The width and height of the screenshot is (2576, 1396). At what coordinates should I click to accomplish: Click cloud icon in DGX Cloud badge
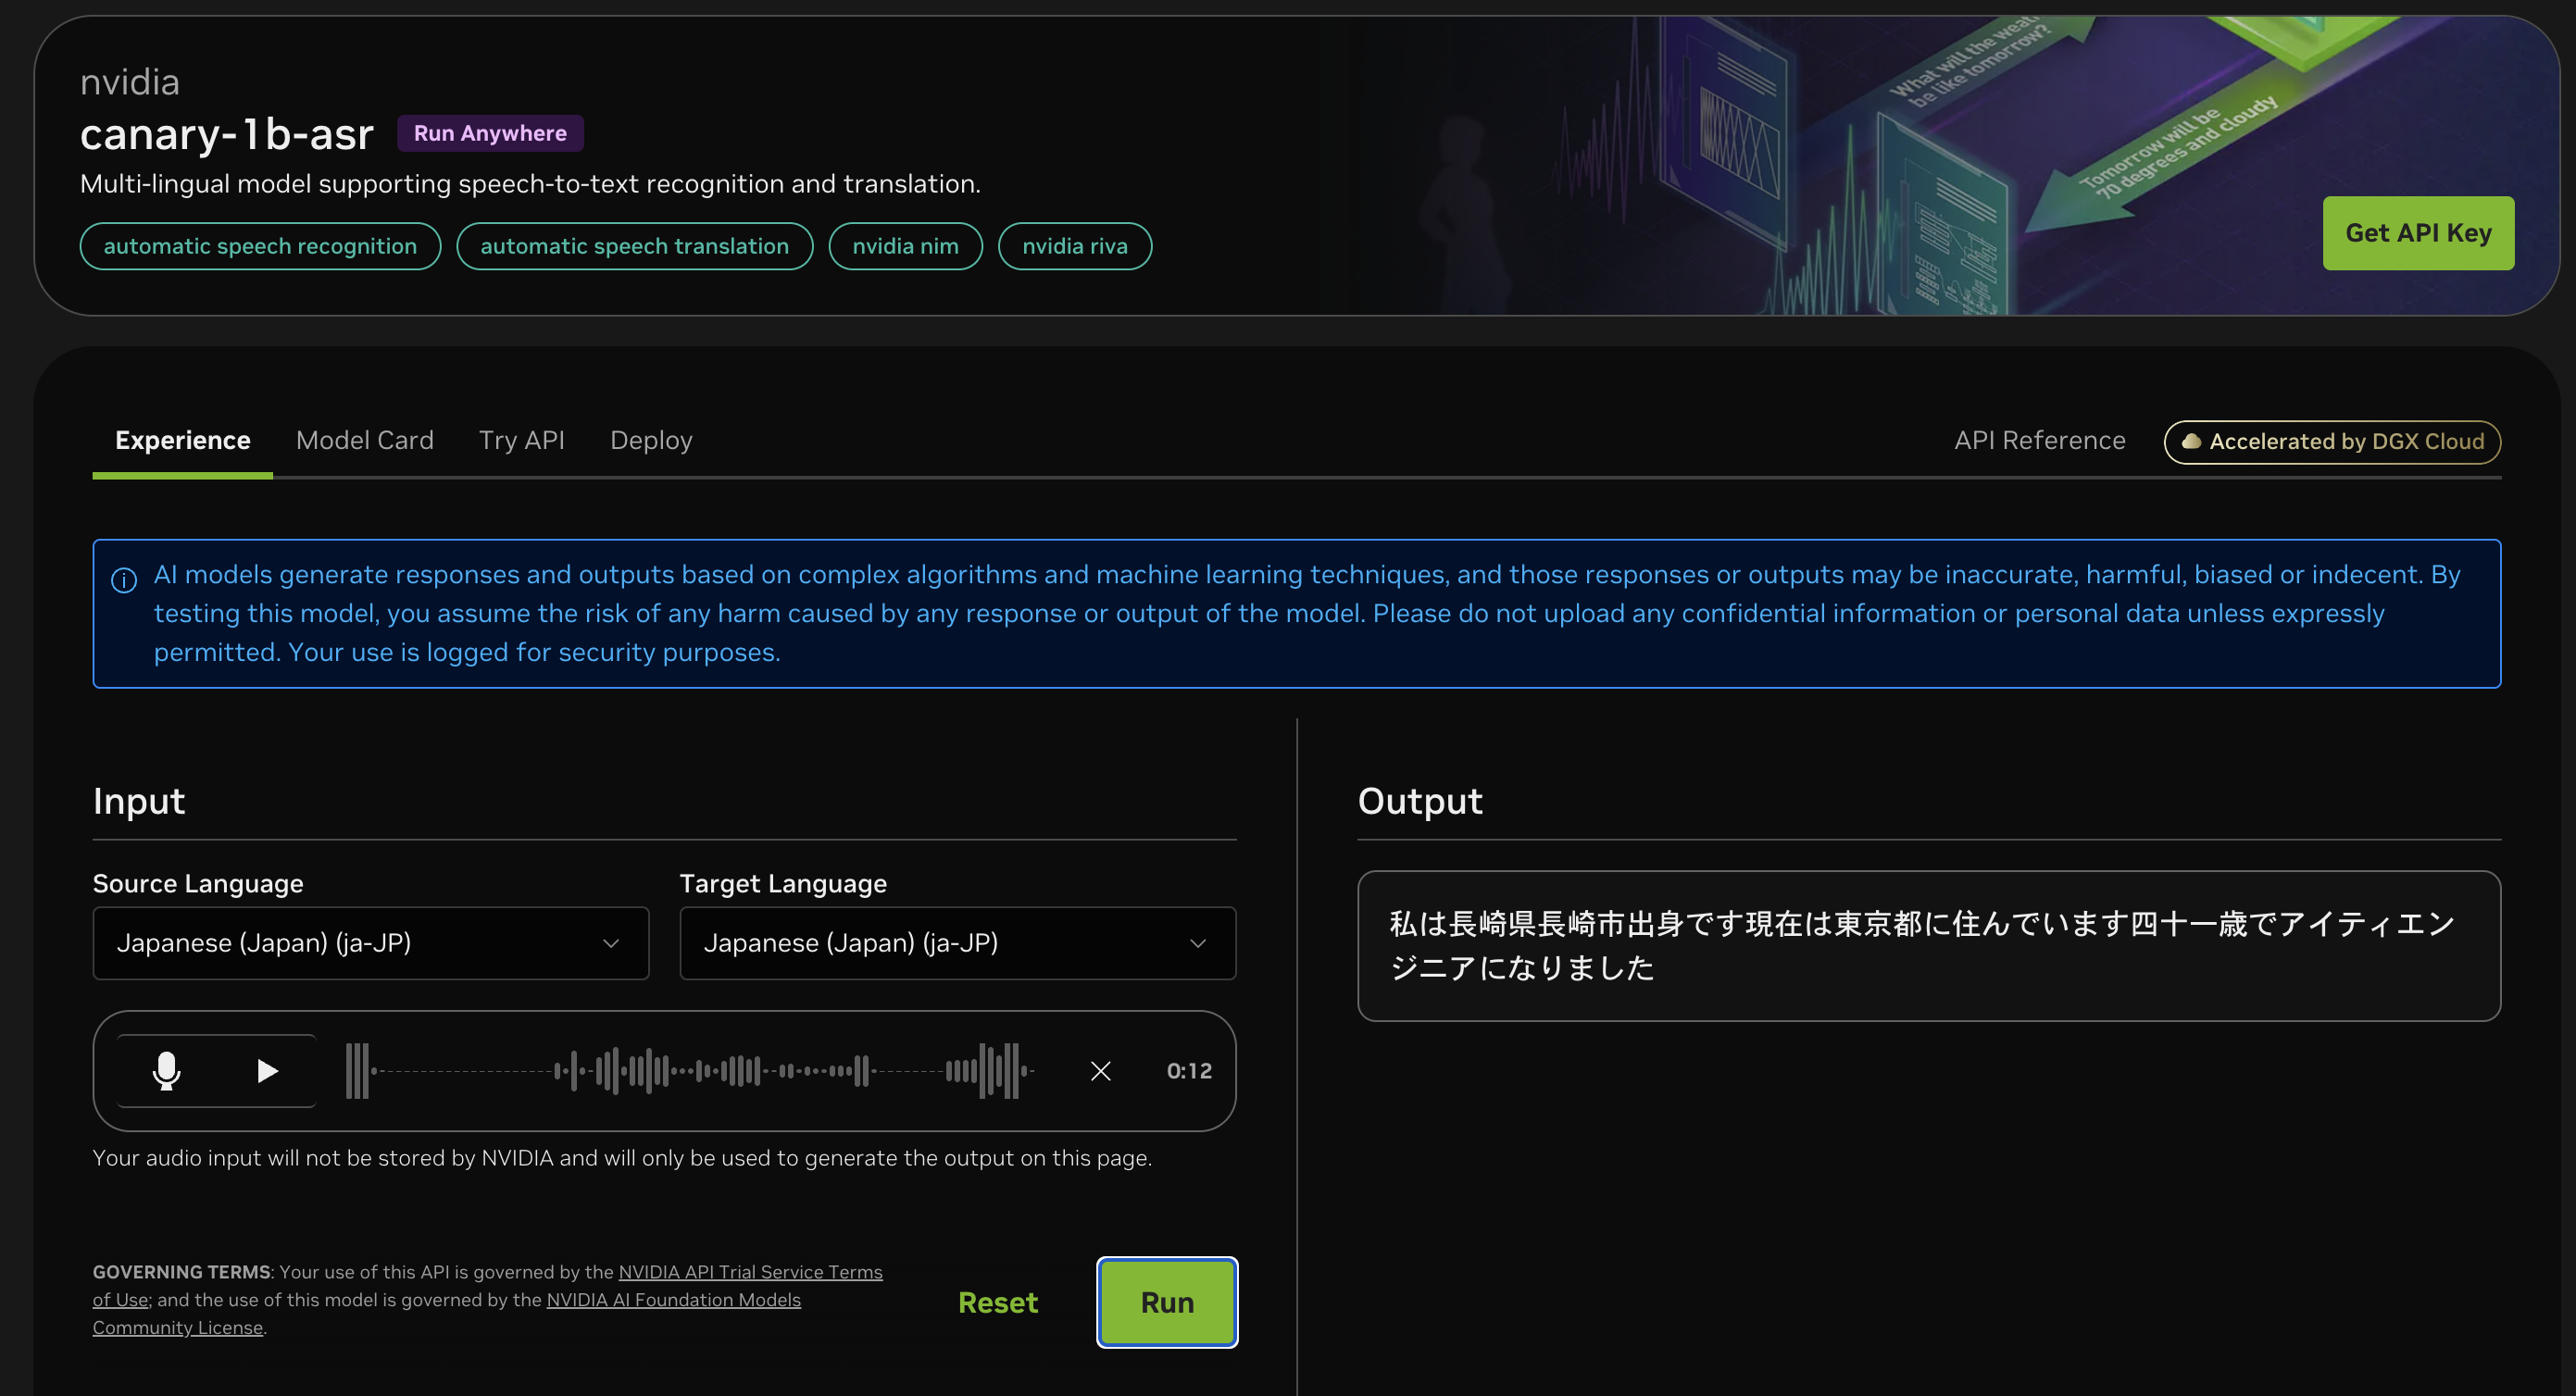click(2190, 442)
